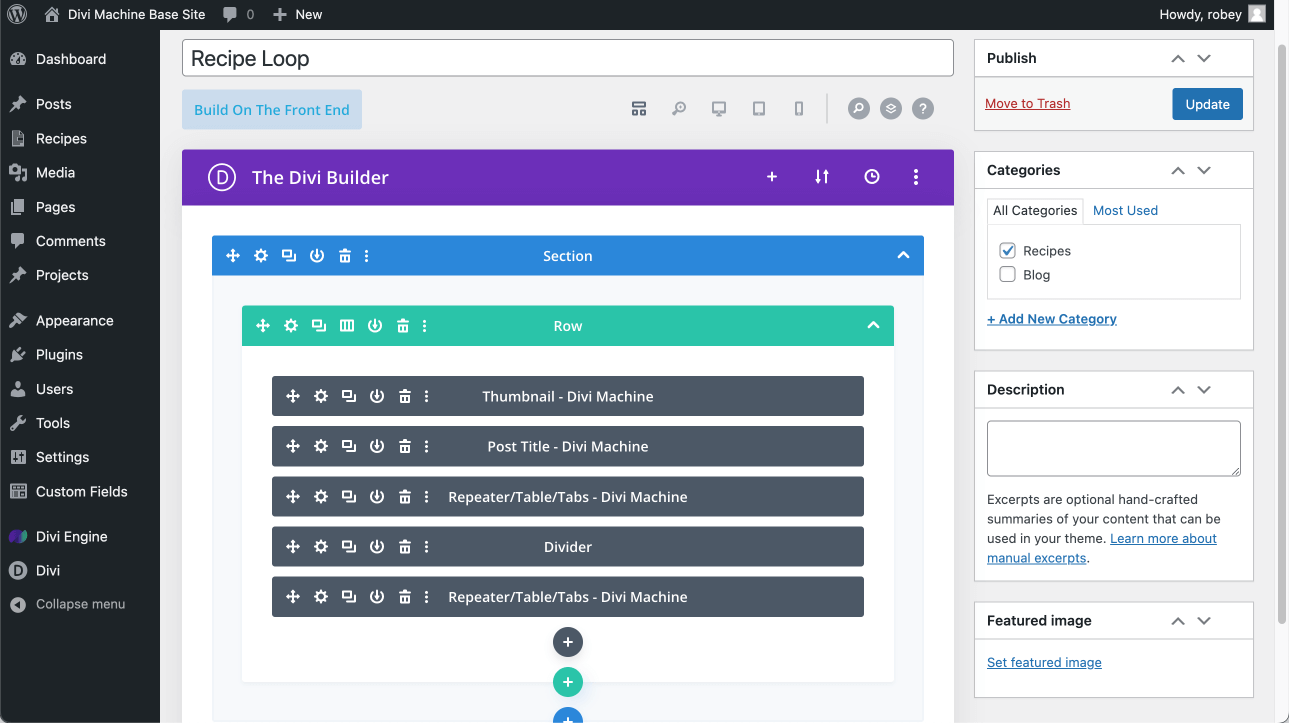Disable the Divider module power icon
This screenshot has width=1289, height=723.
tap(377, 547)
